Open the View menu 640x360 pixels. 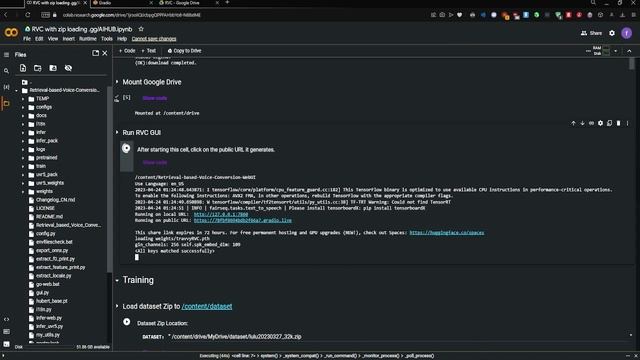[53, 39]
